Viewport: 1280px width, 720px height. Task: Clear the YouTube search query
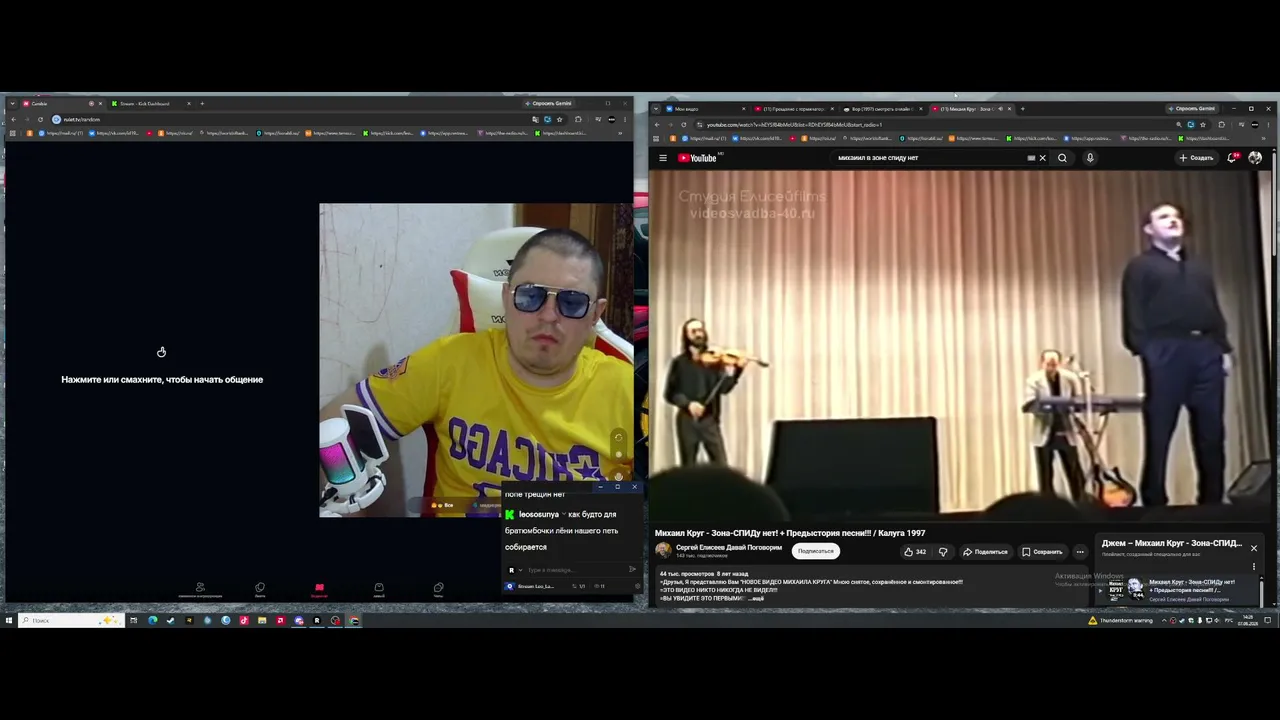1042,158
